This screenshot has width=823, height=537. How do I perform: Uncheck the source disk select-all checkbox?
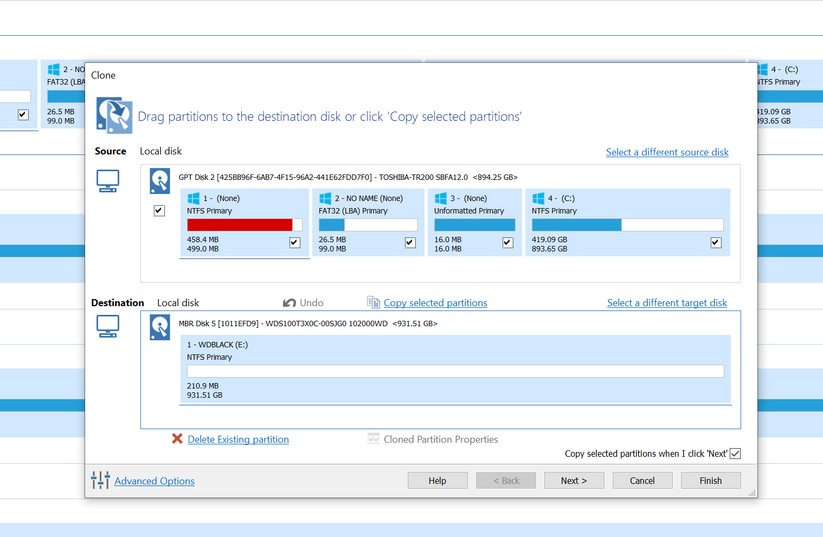point(159,211)
